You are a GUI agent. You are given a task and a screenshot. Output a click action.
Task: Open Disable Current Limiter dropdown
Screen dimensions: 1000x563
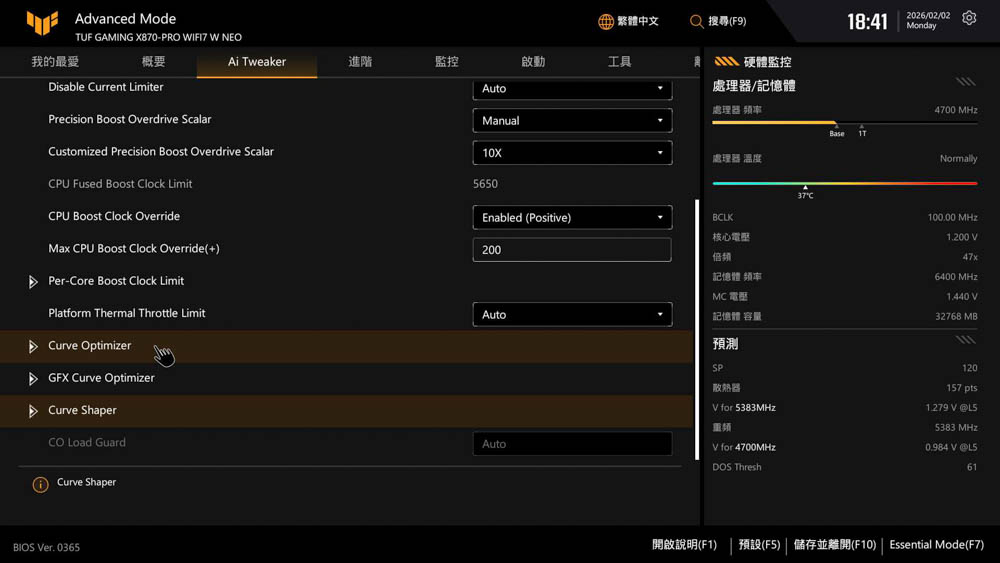(571, 89)
